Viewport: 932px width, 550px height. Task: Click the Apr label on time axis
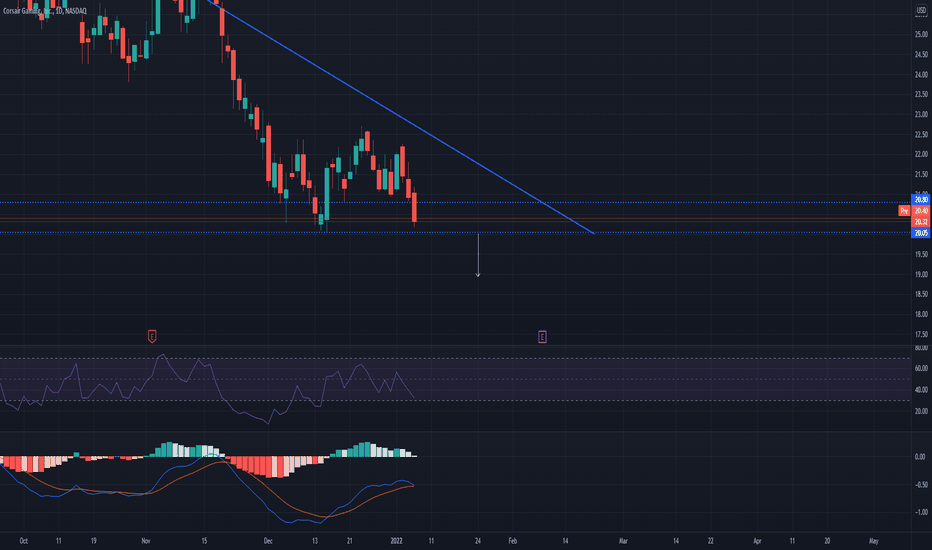(757, 540)
